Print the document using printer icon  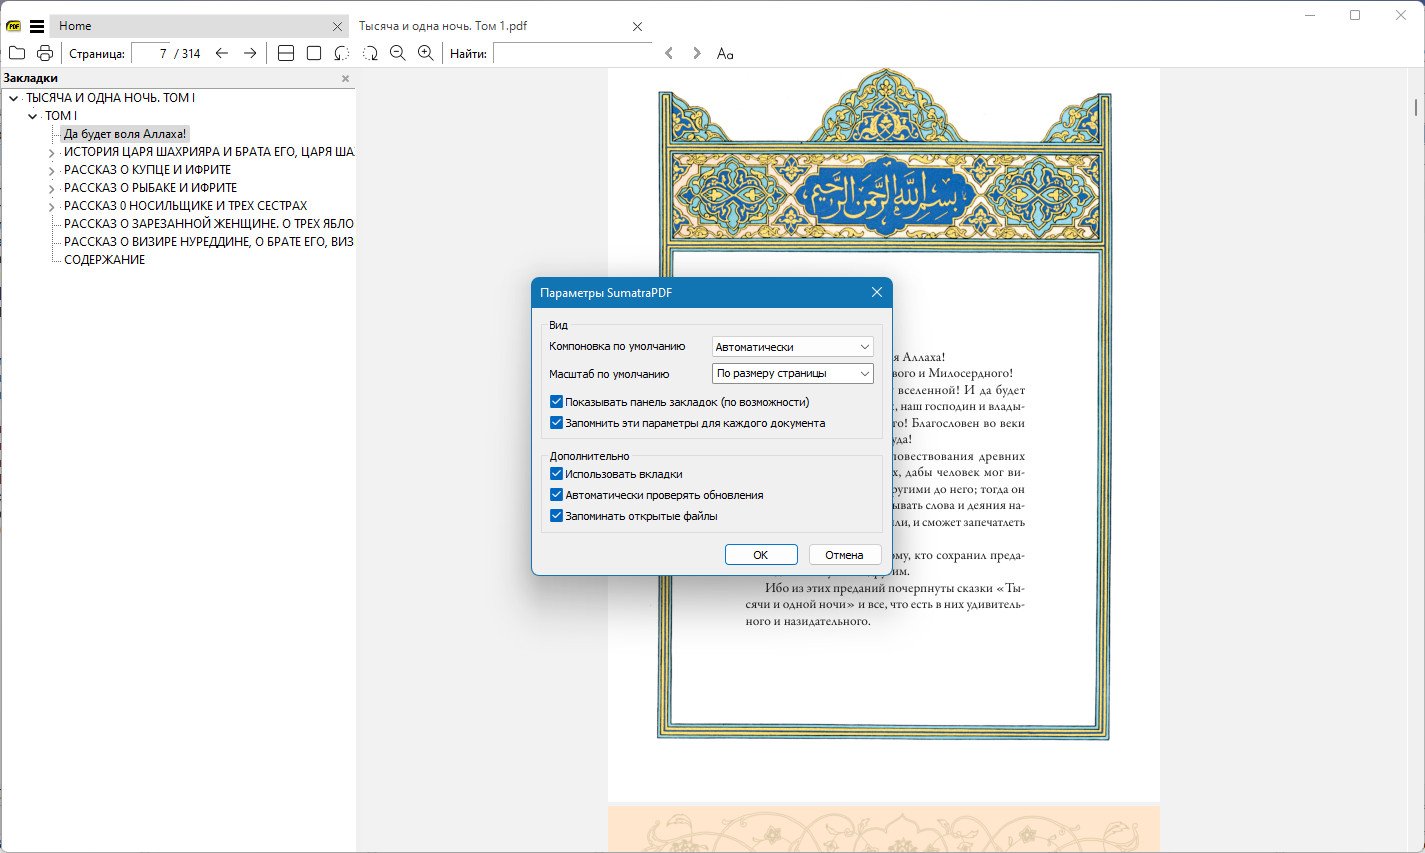point(45,53)
